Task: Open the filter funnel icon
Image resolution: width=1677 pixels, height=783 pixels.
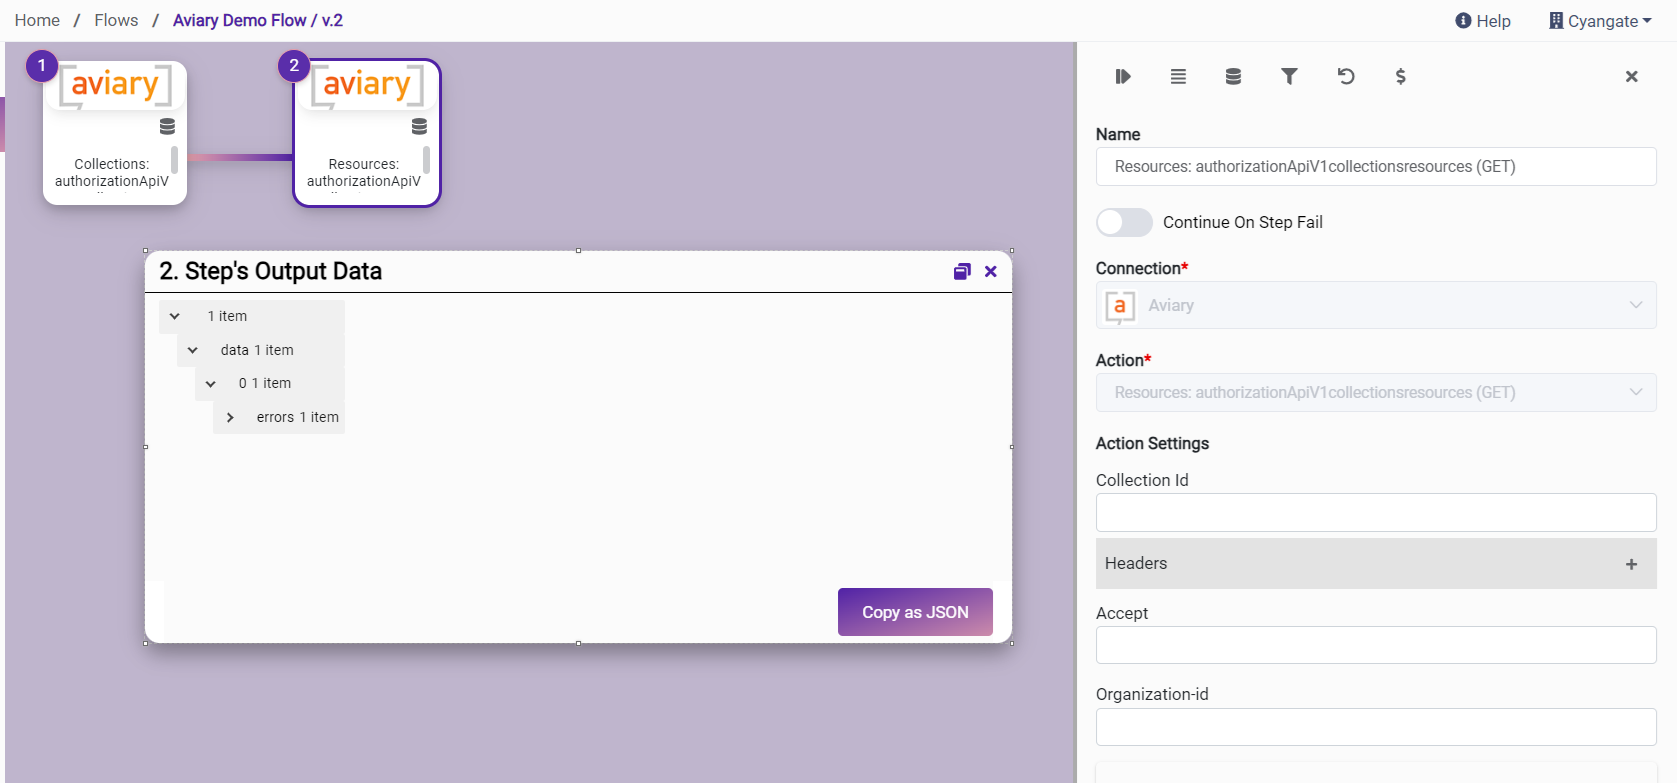Action: 1289,77
